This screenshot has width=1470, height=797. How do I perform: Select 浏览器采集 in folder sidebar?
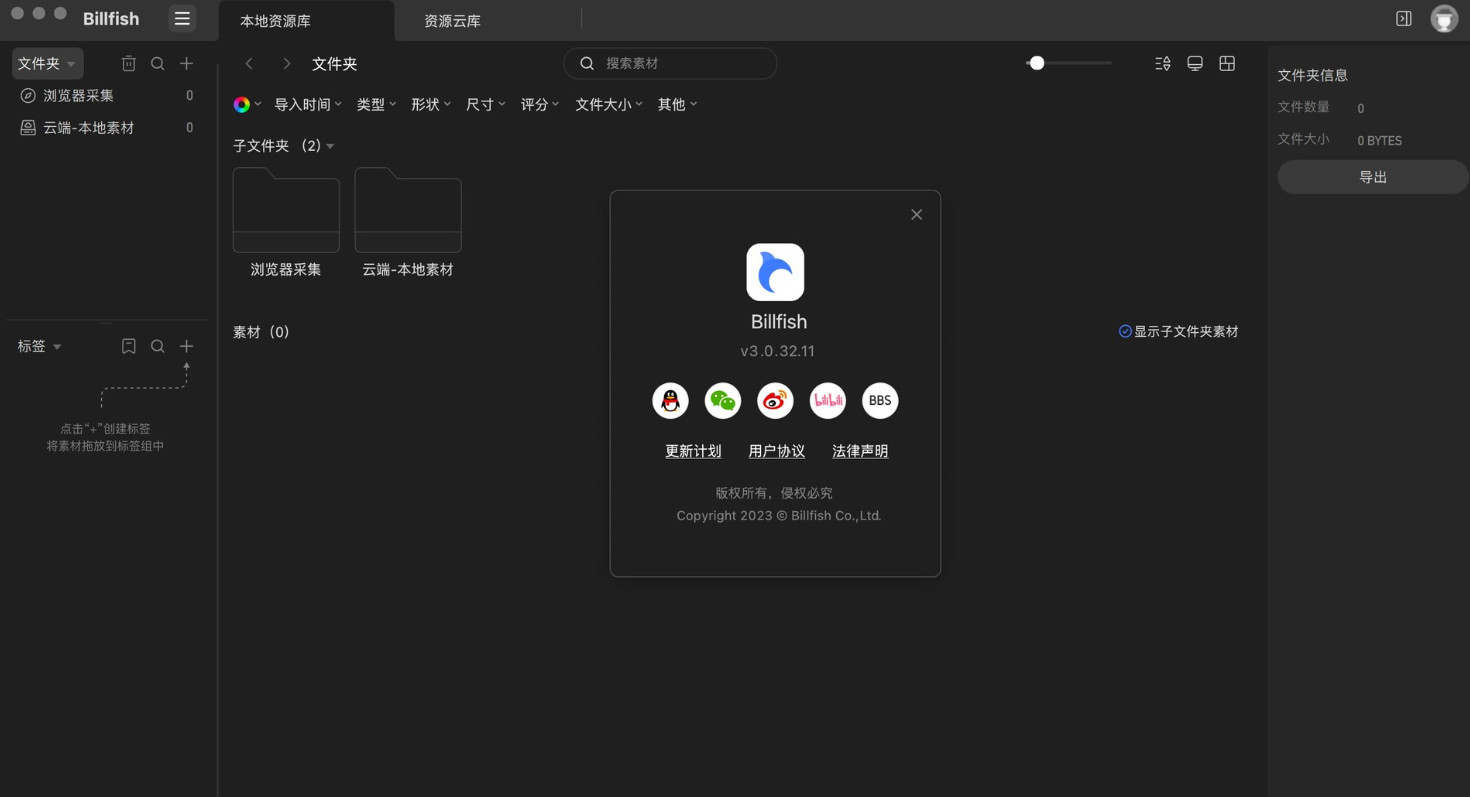(x=107, y=96)
